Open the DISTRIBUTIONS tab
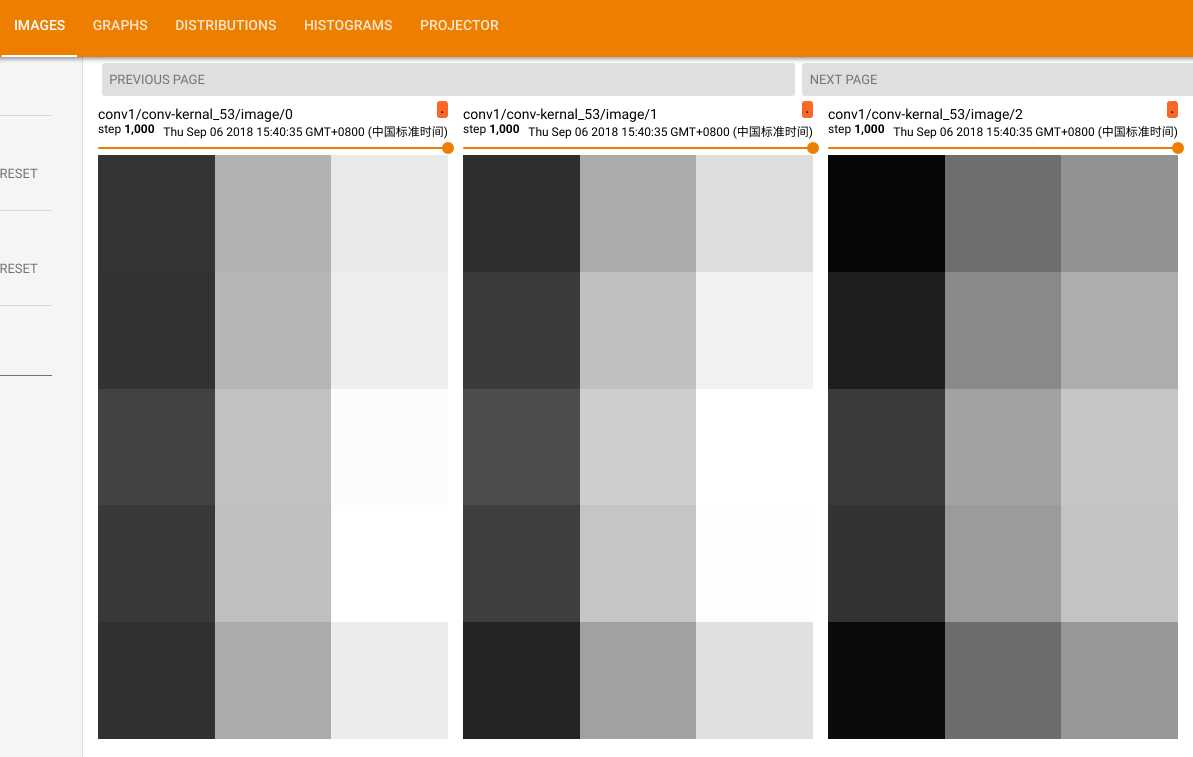The width and height of the screenshot is (1193, 757). tap(226, 25)
